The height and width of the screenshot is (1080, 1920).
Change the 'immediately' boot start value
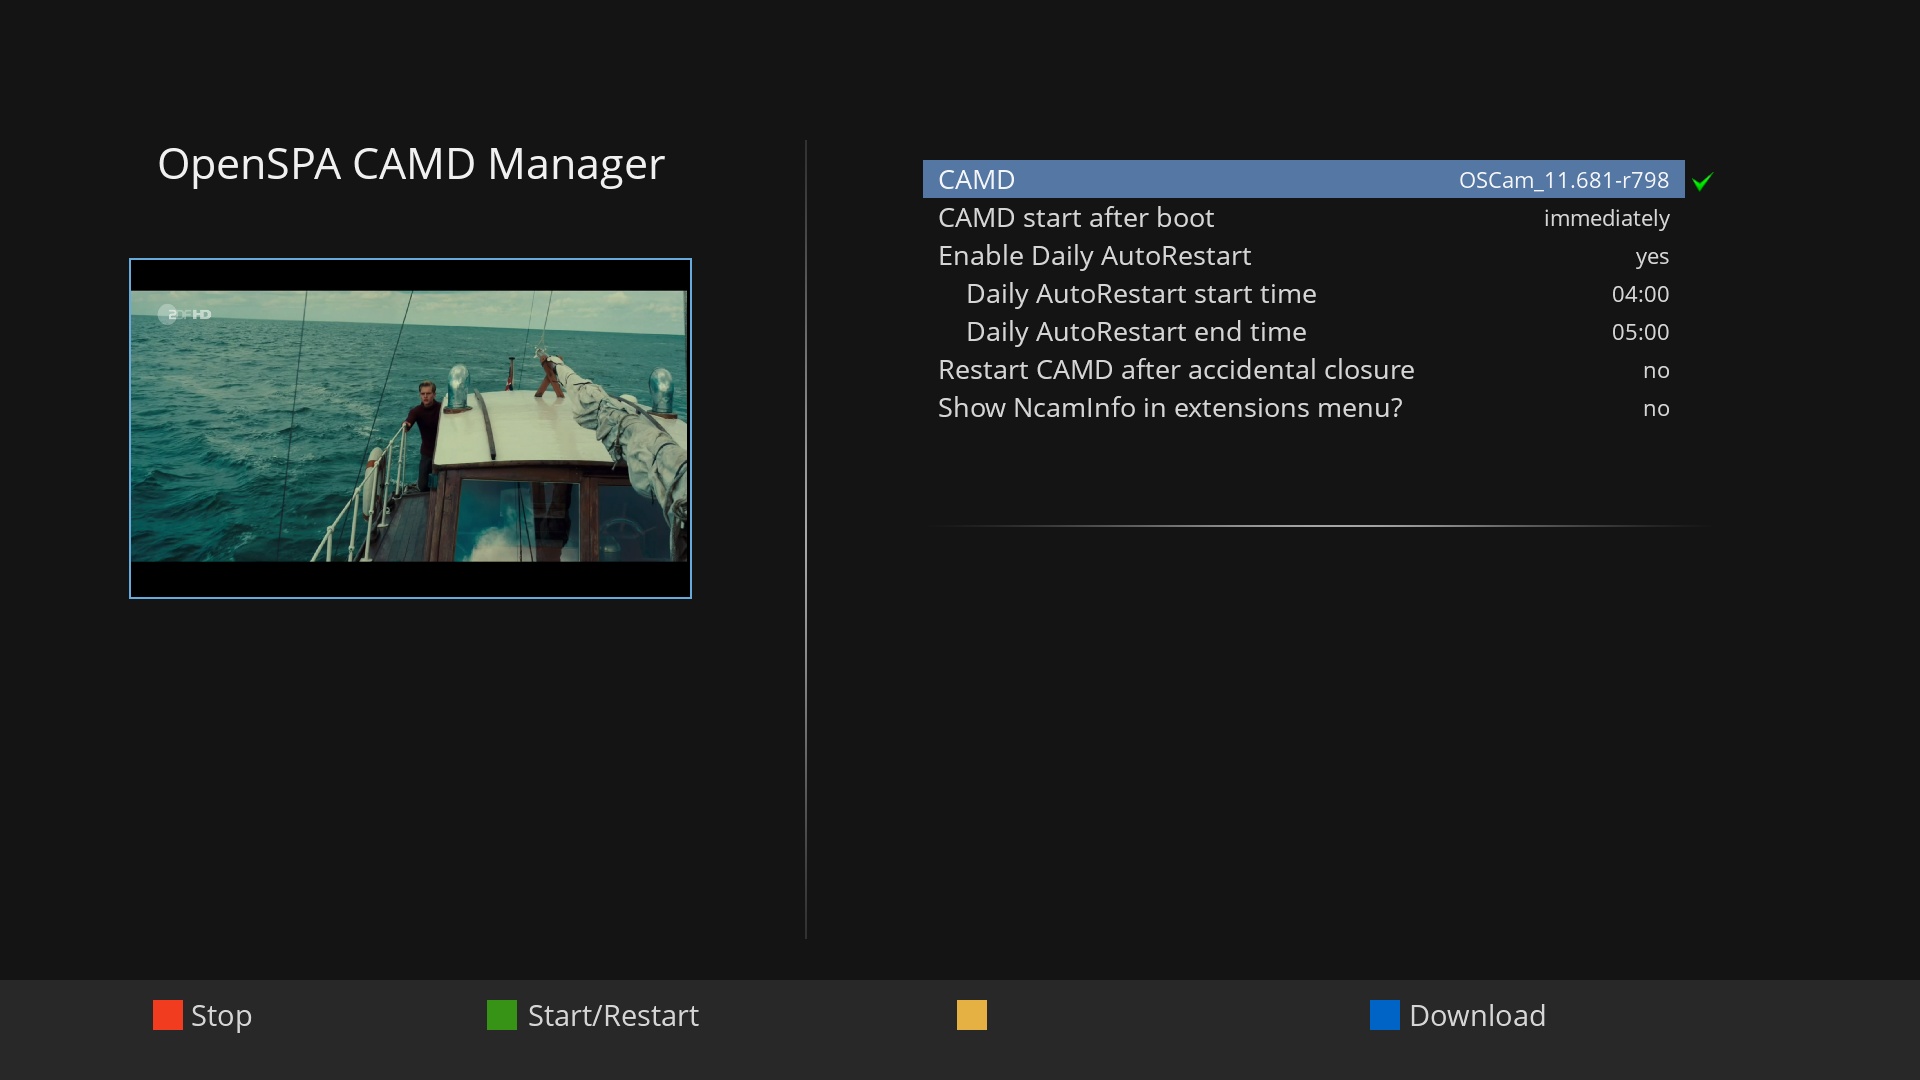pyautogui.click(x=1606, y=218)
